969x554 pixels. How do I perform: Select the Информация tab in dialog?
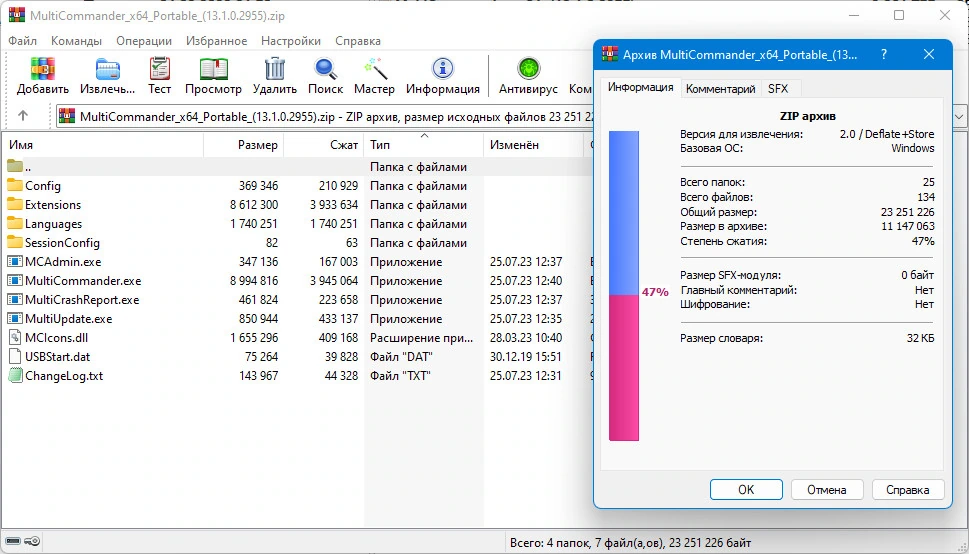[x=641, y=87]
